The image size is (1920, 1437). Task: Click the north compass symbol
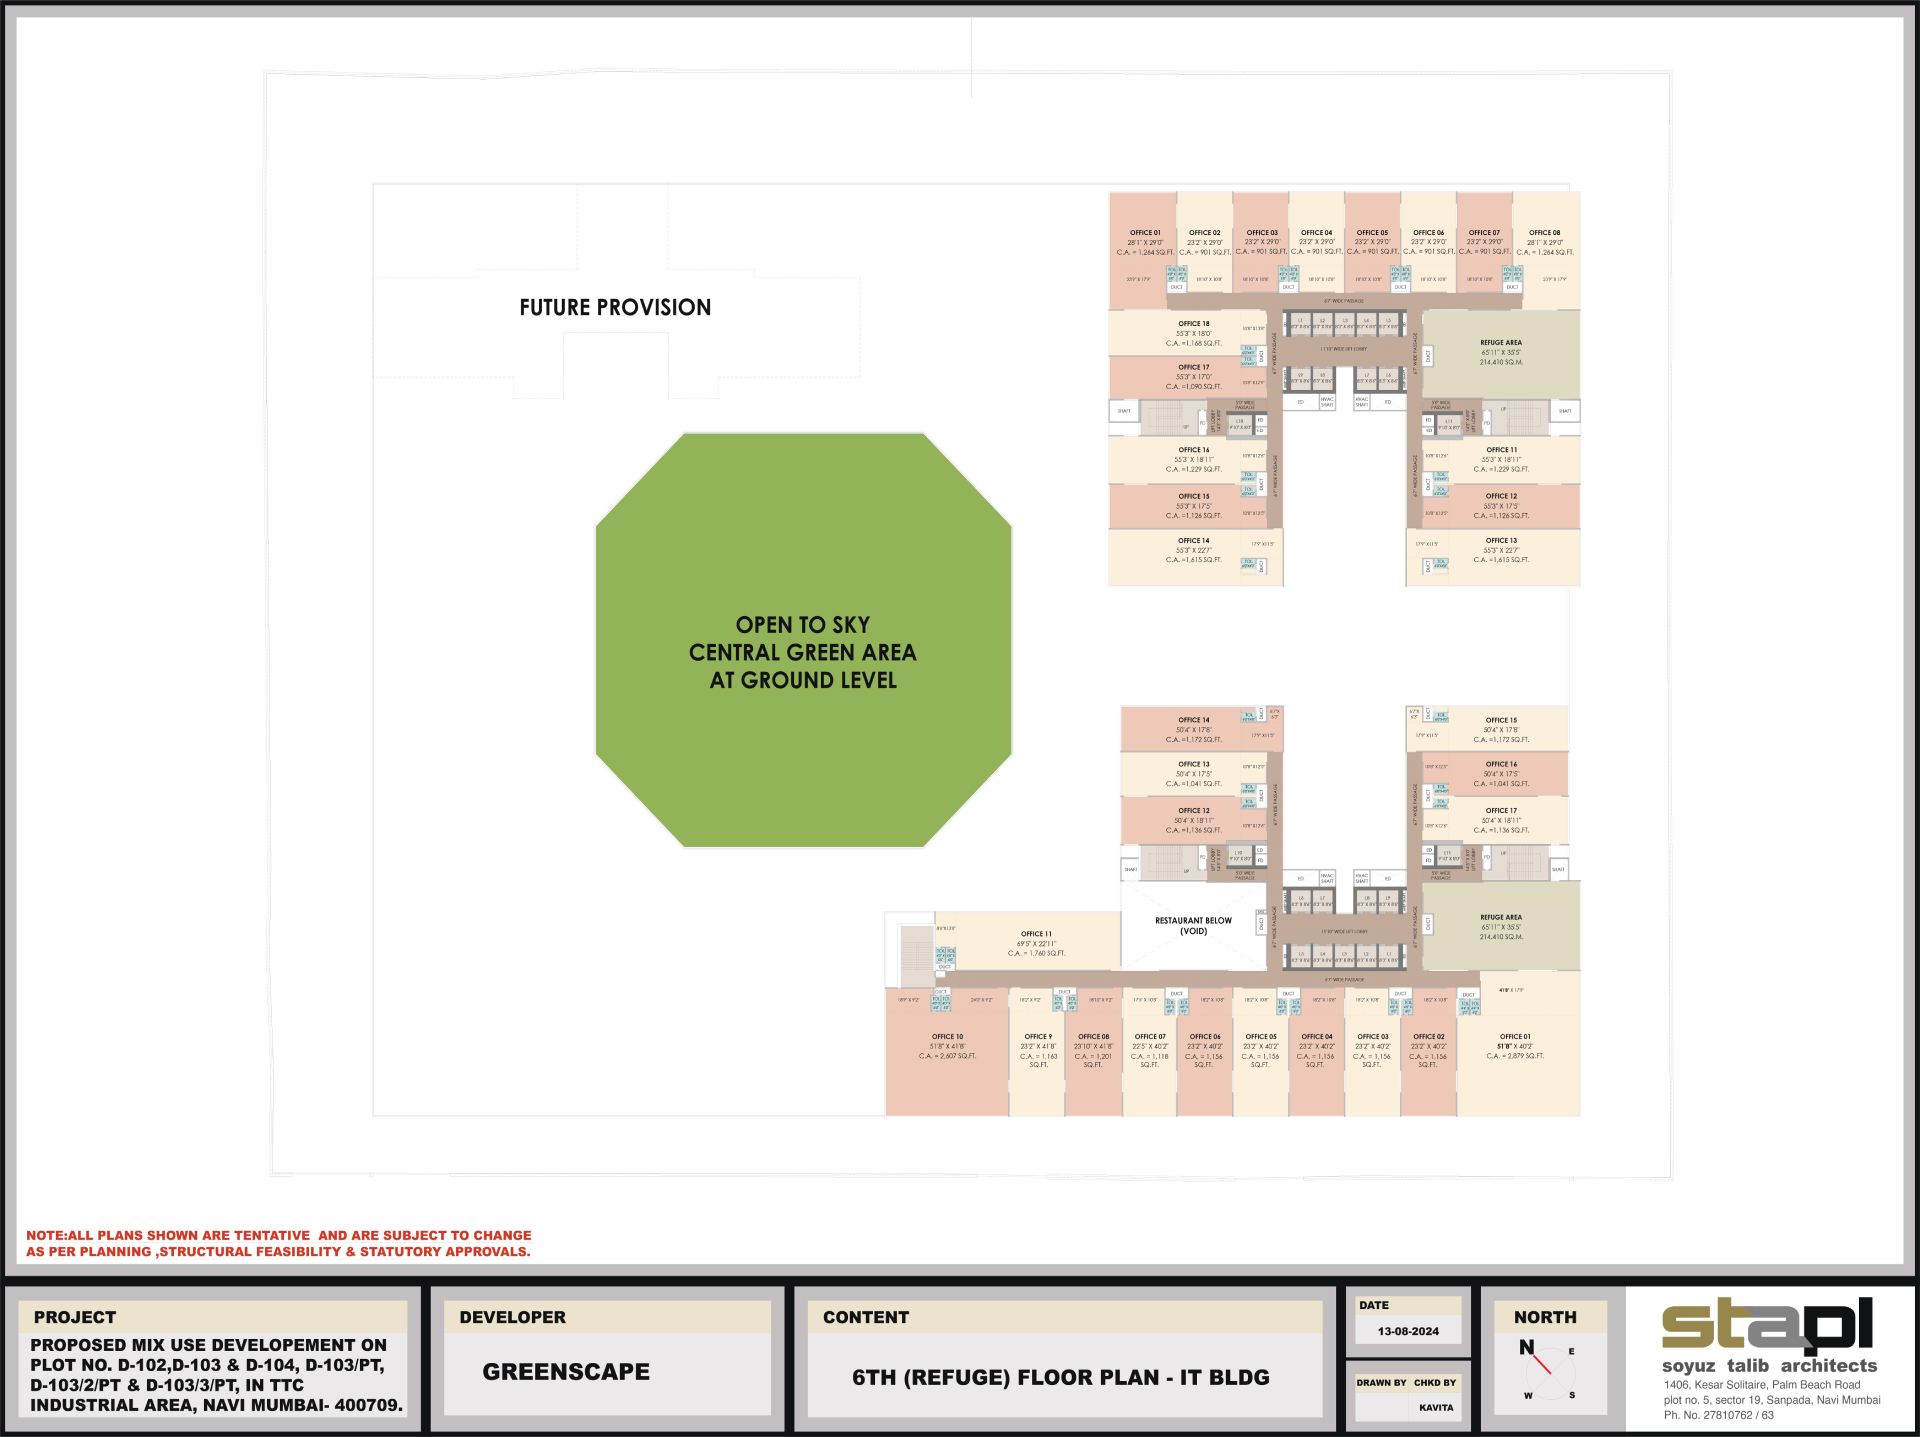pos(1548,1374)
